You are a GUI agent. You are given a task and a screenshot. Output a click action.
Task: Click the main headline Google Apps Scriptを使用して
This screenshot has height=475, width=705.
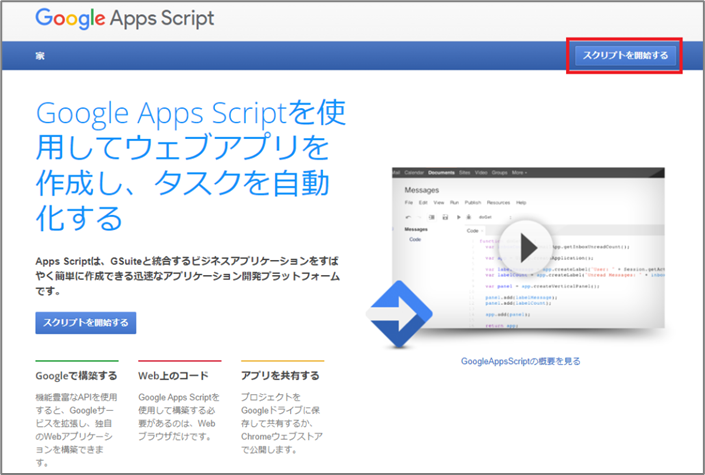coord(191,165)
